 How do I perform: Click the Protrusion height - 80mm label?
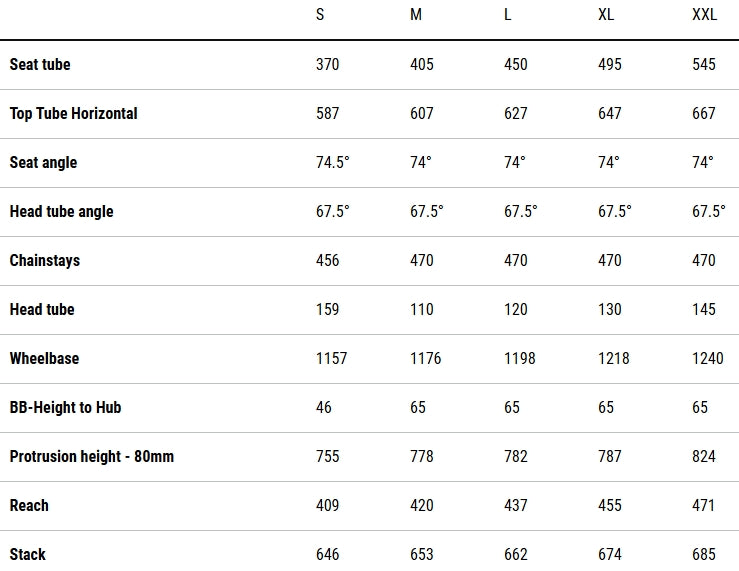coord(91,456)
